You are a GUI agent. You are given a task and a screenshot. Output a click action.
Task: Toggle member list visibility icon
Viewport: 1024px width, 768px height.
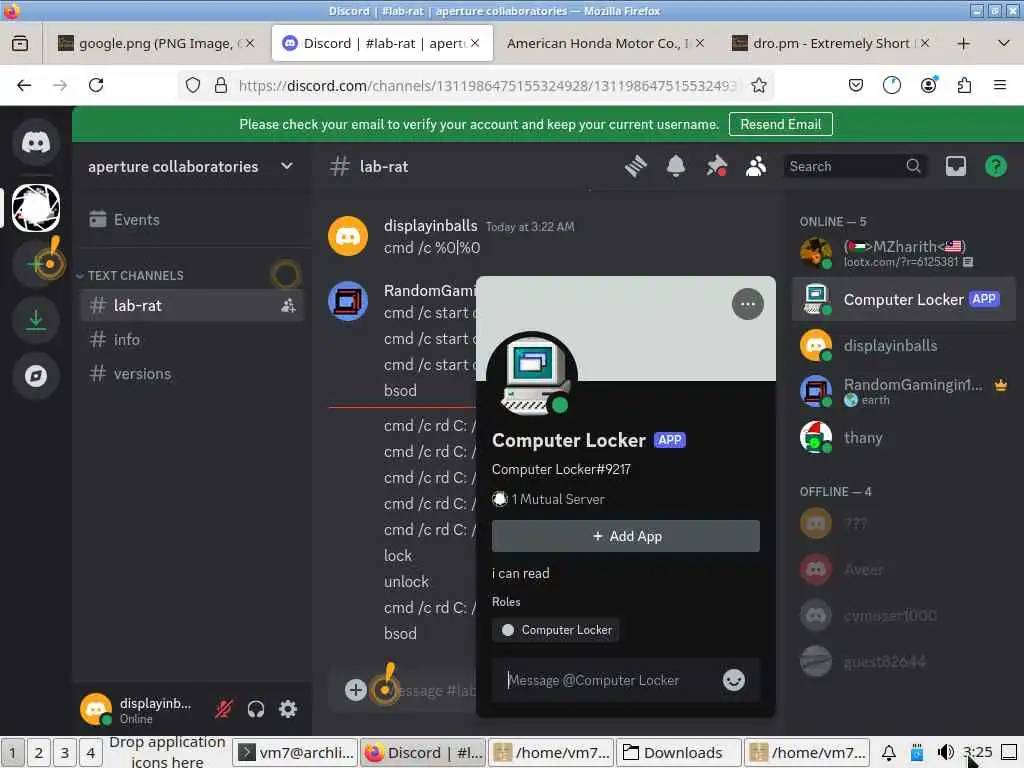pyautogui.click(x=756, y=167)
